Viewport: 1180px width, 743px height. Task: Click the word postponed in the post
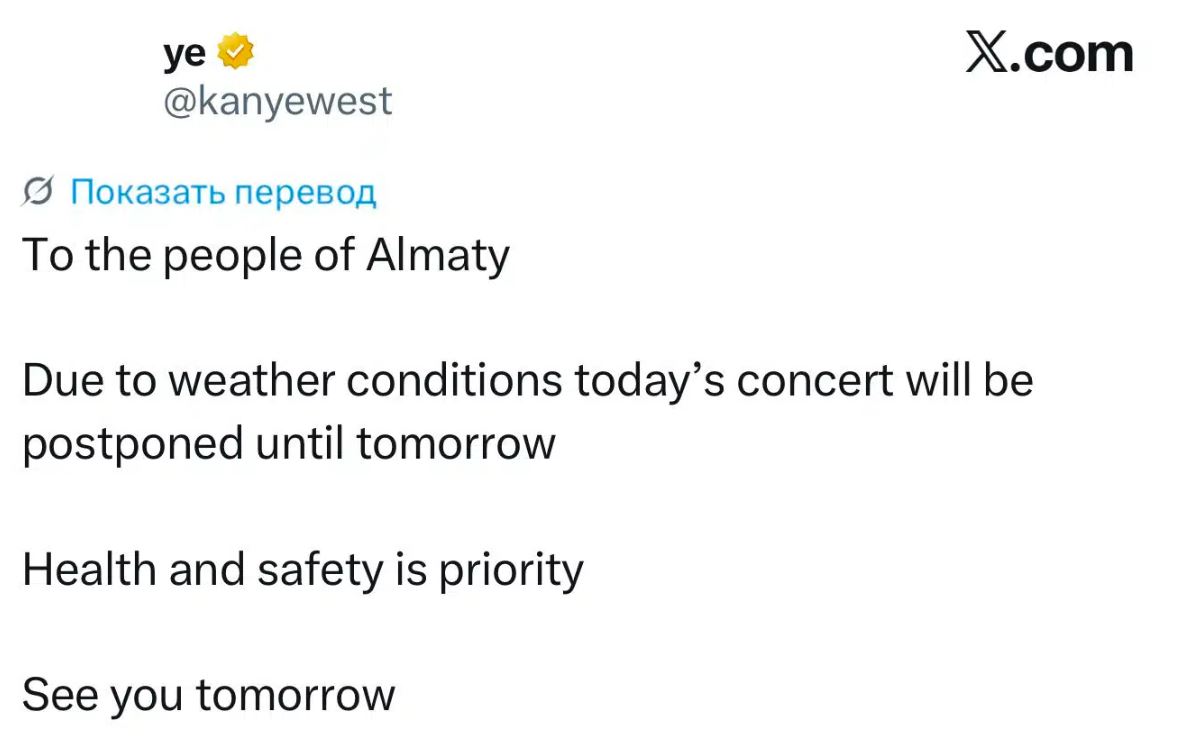pyautogui.click(x=133, y=444)
